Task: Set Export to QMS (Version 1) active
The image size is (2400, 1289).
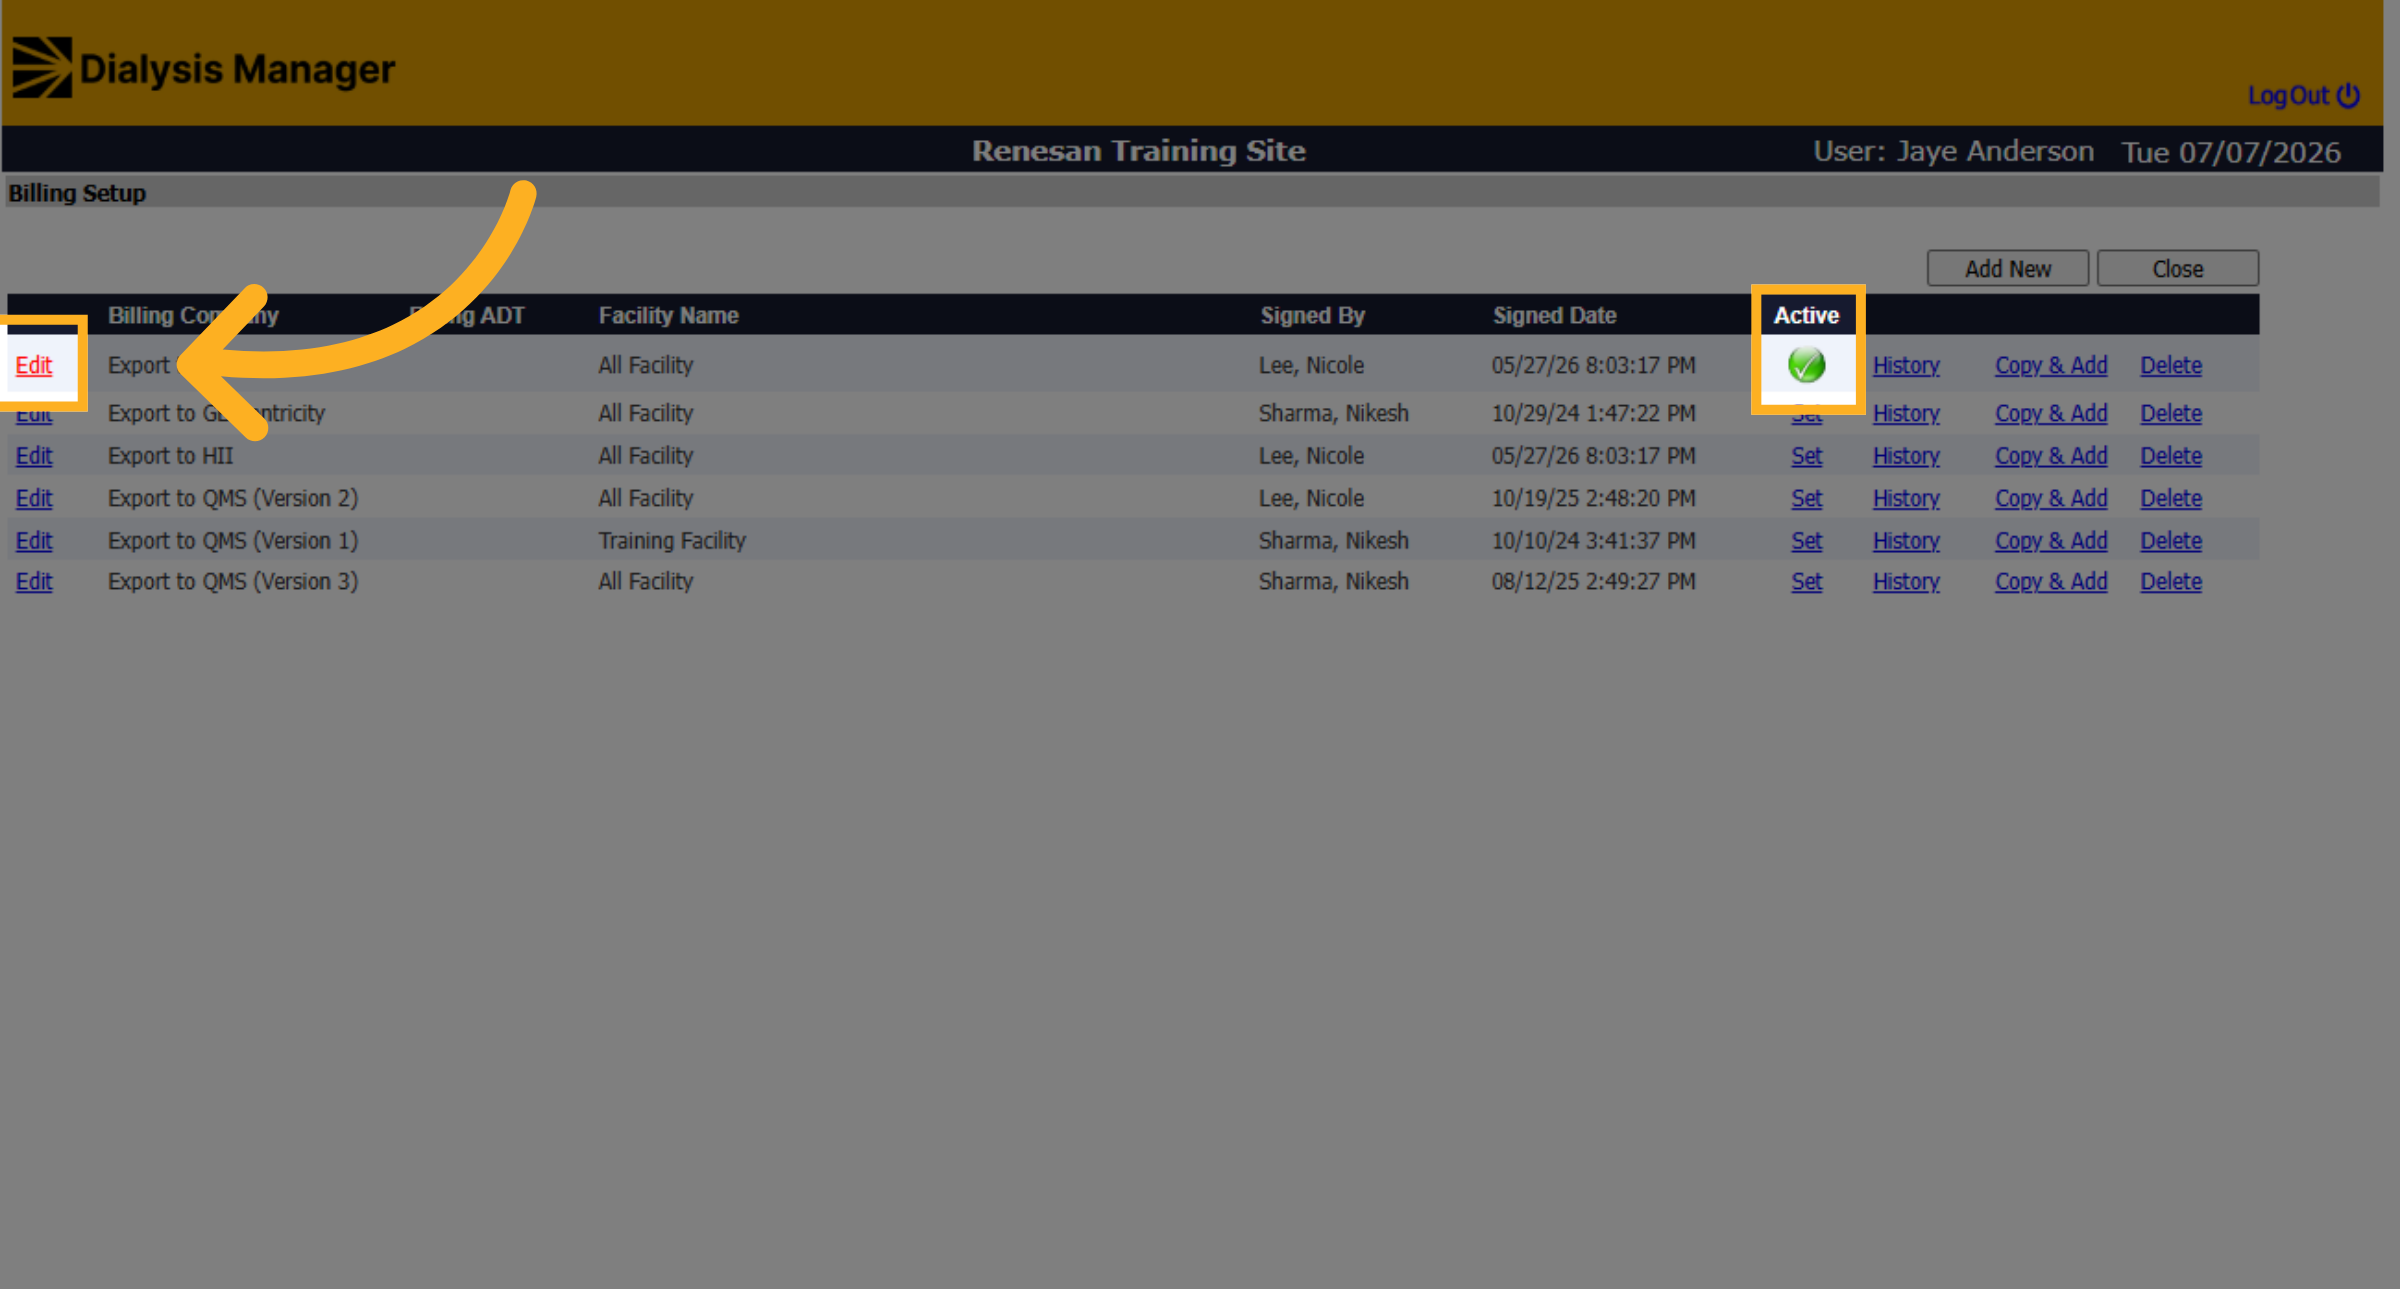Action: 1806,540
